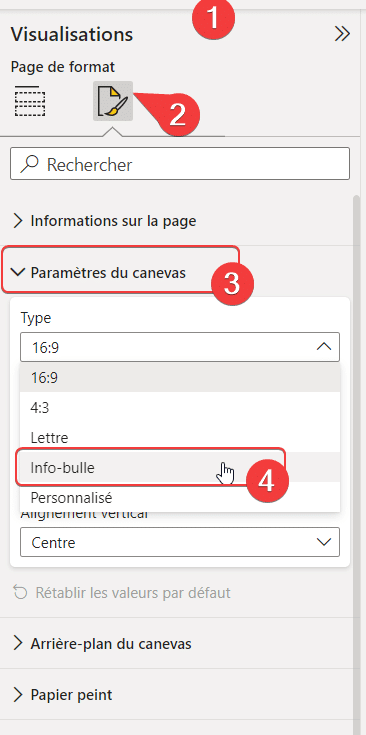The width and height of the screenshot is (366, 735).
Task: Open the build visual grid icon
Action: click(x=30, y=101)
